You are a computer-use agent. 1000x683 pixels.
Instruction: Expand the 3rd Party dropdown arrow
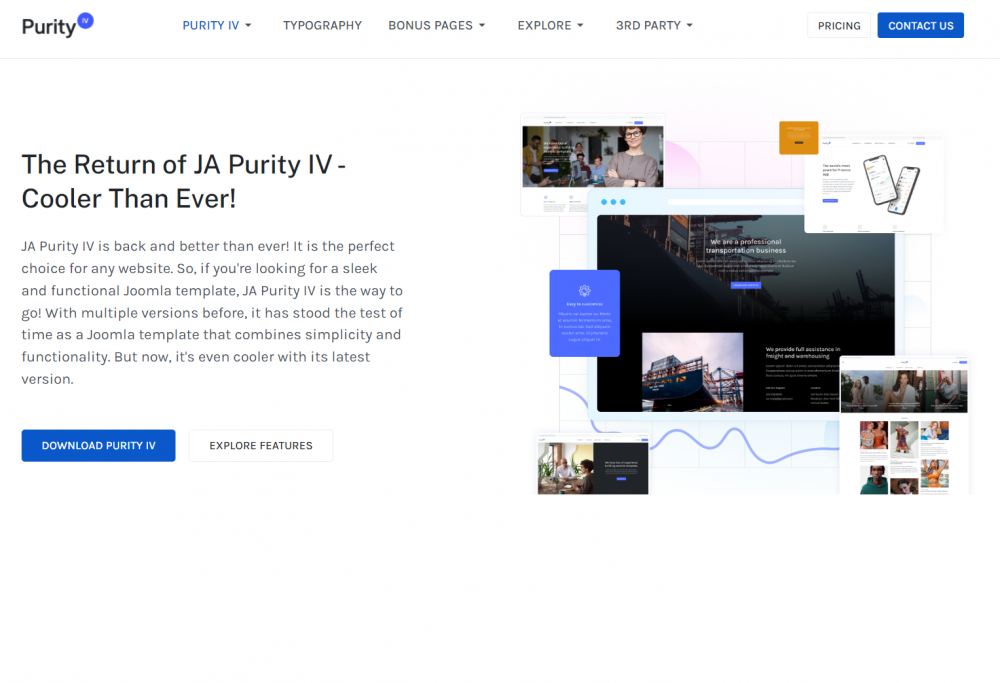point(689,26)
